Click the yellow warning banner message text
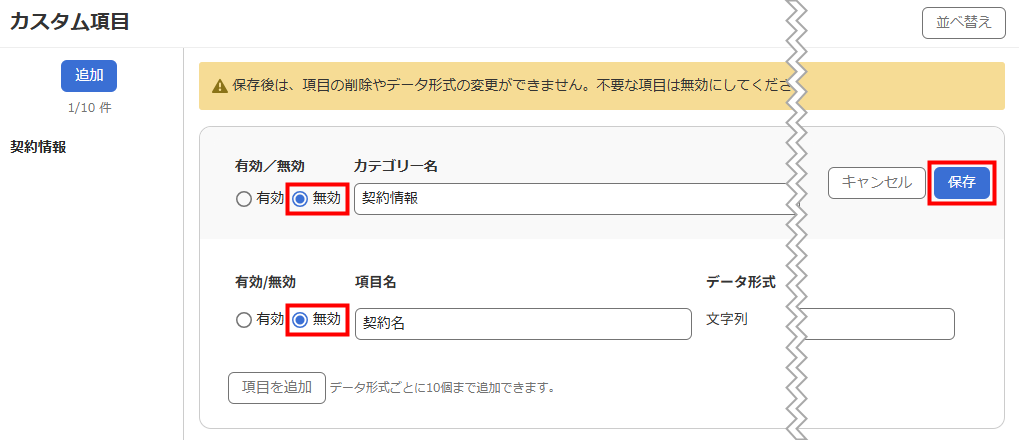 [511, 86]
